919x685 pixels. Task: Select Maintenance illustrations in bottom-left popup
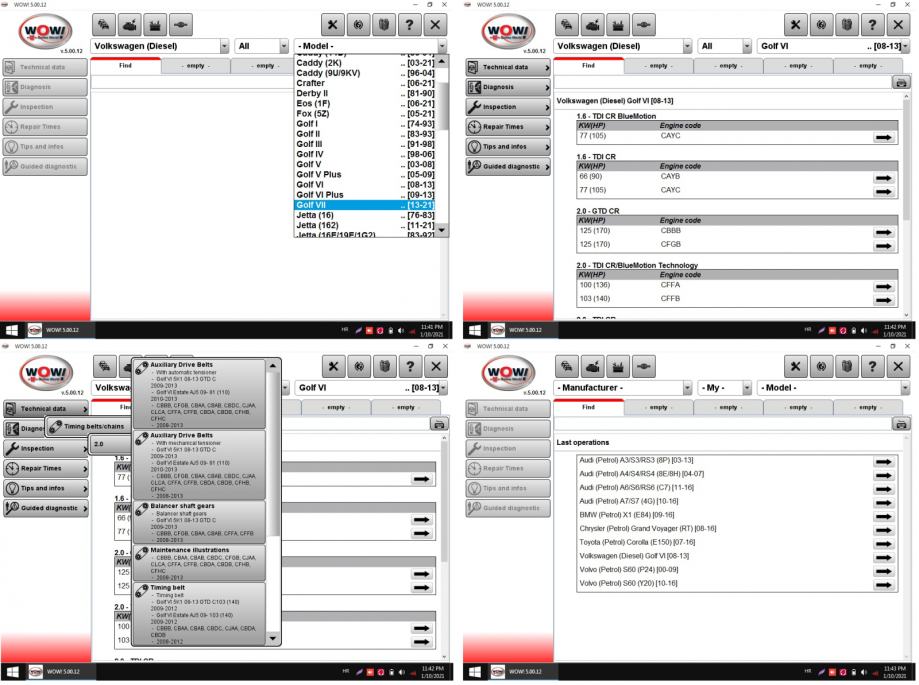199,563
